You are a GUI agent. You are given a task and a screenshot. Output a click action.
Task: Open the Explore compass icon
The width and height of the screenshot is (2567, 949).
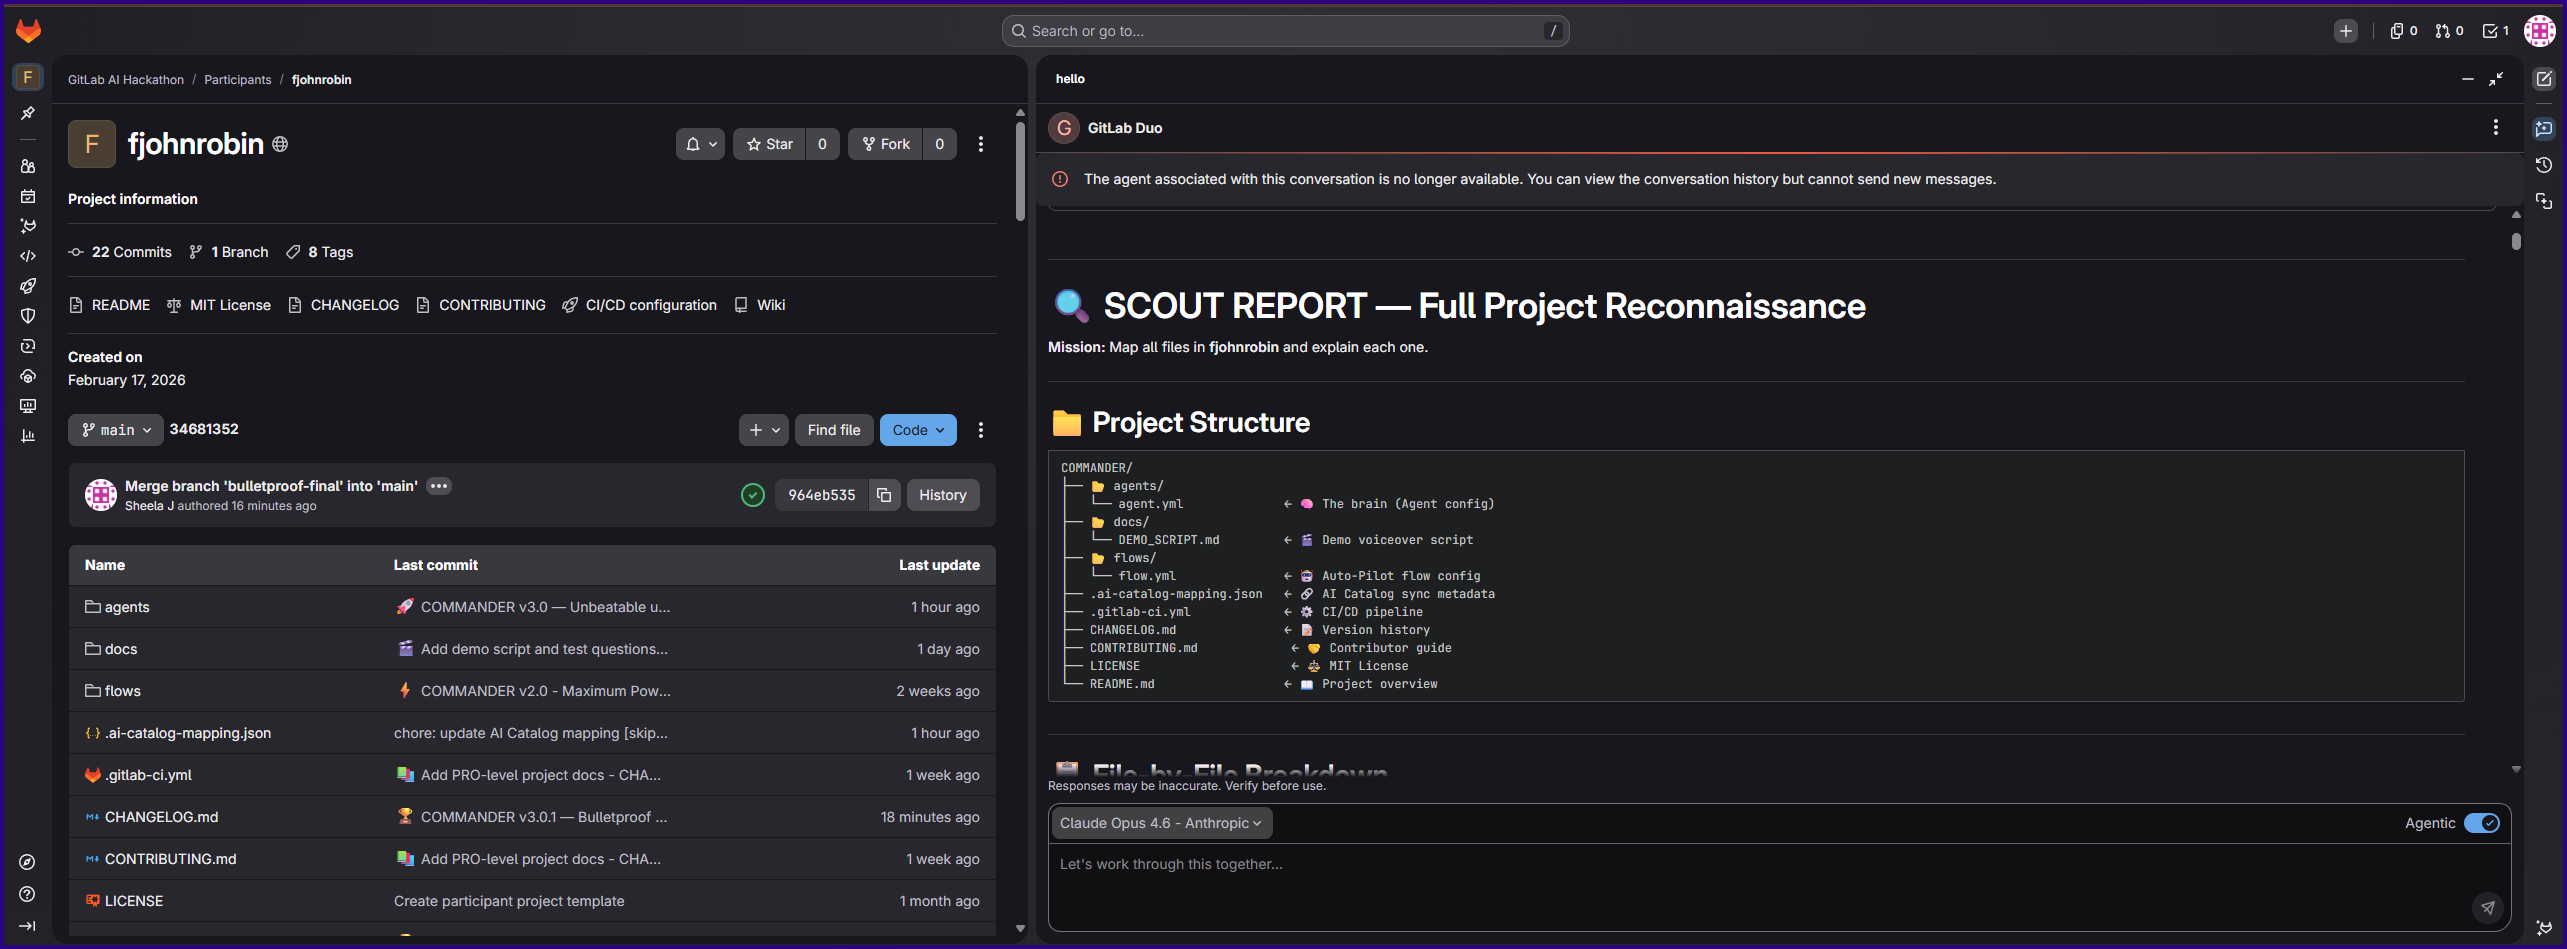click(28, 862)
